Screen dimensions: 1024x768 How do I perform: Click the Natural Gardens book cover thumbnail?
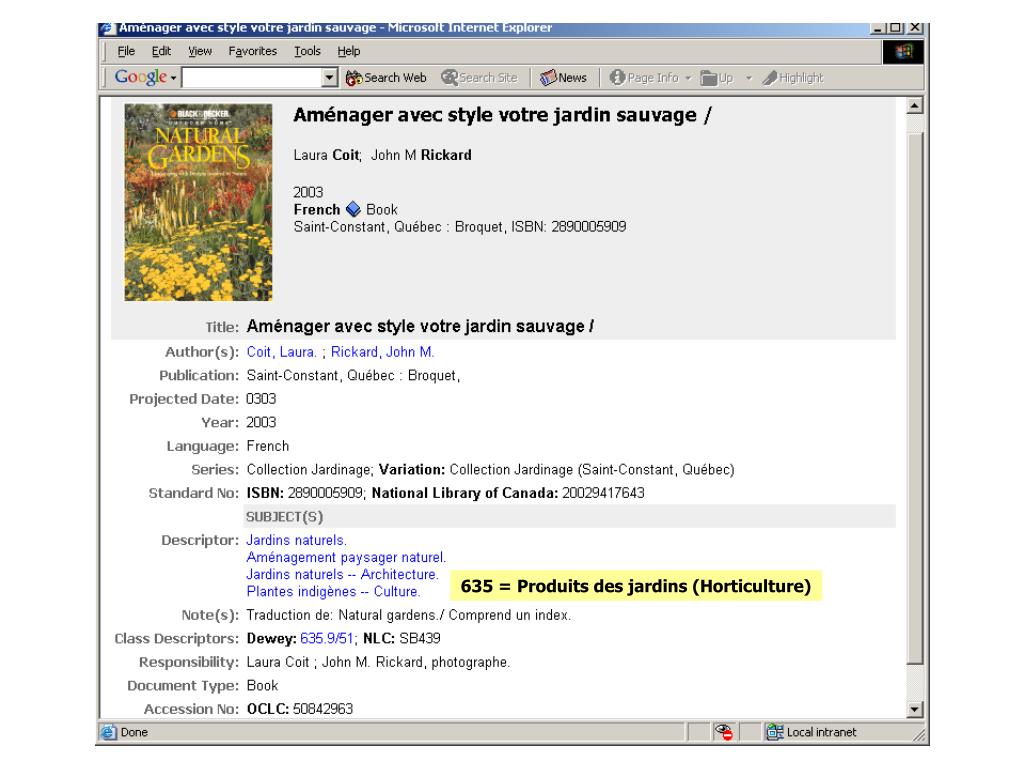click(199, 202)
